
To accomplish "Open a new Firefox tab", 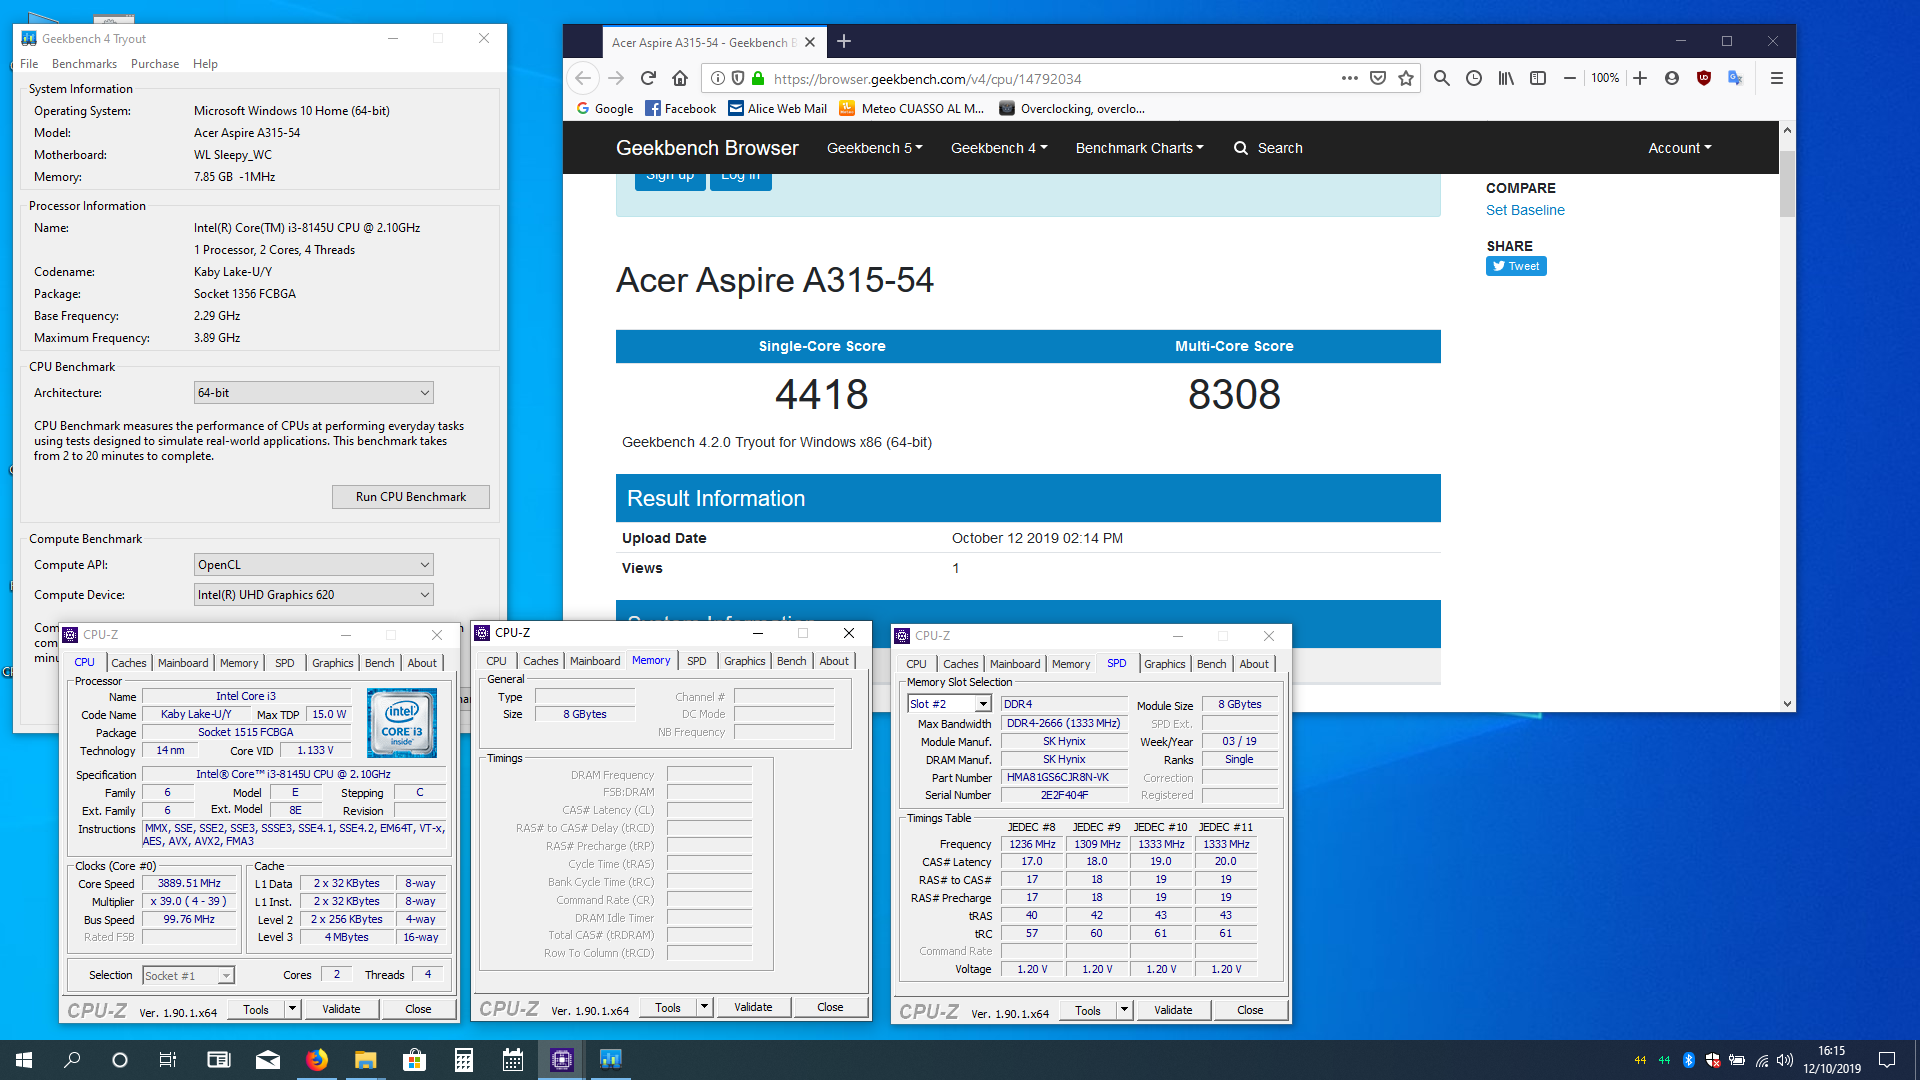I will click(844, 41).
